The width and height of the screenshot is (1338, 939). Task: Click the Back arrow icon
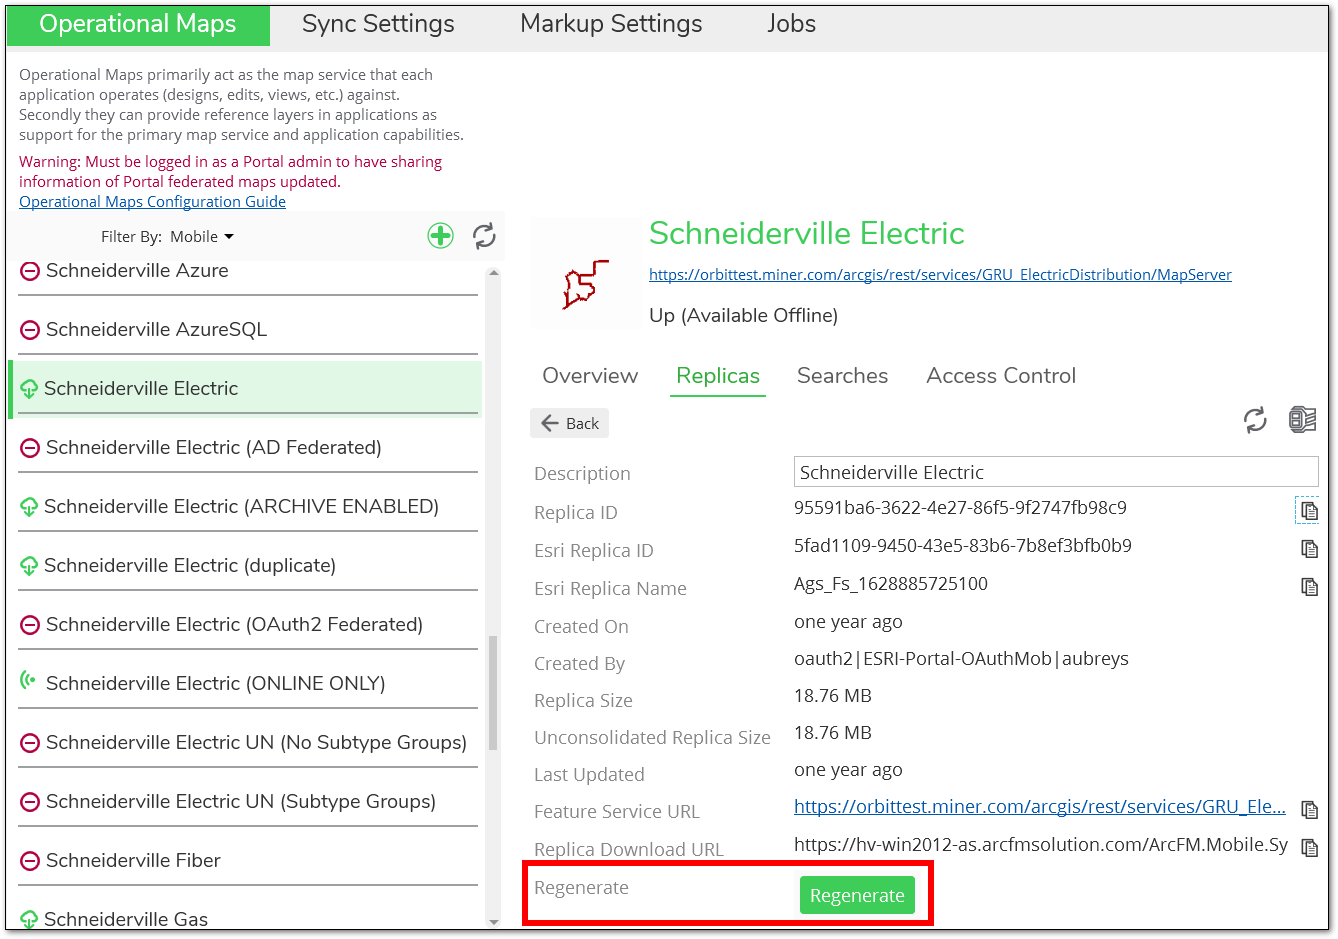[549, 423]
